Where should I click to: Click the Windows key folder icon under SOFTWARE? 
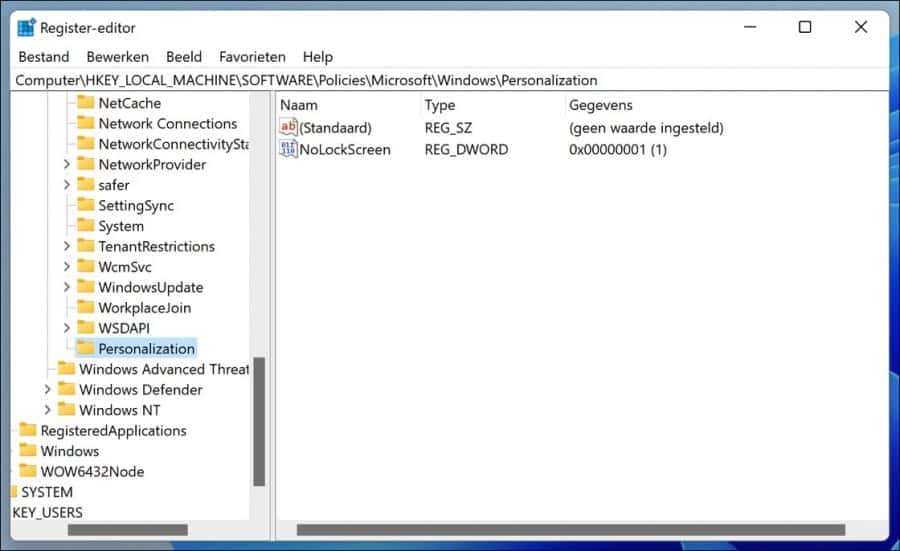click(28, 451)
